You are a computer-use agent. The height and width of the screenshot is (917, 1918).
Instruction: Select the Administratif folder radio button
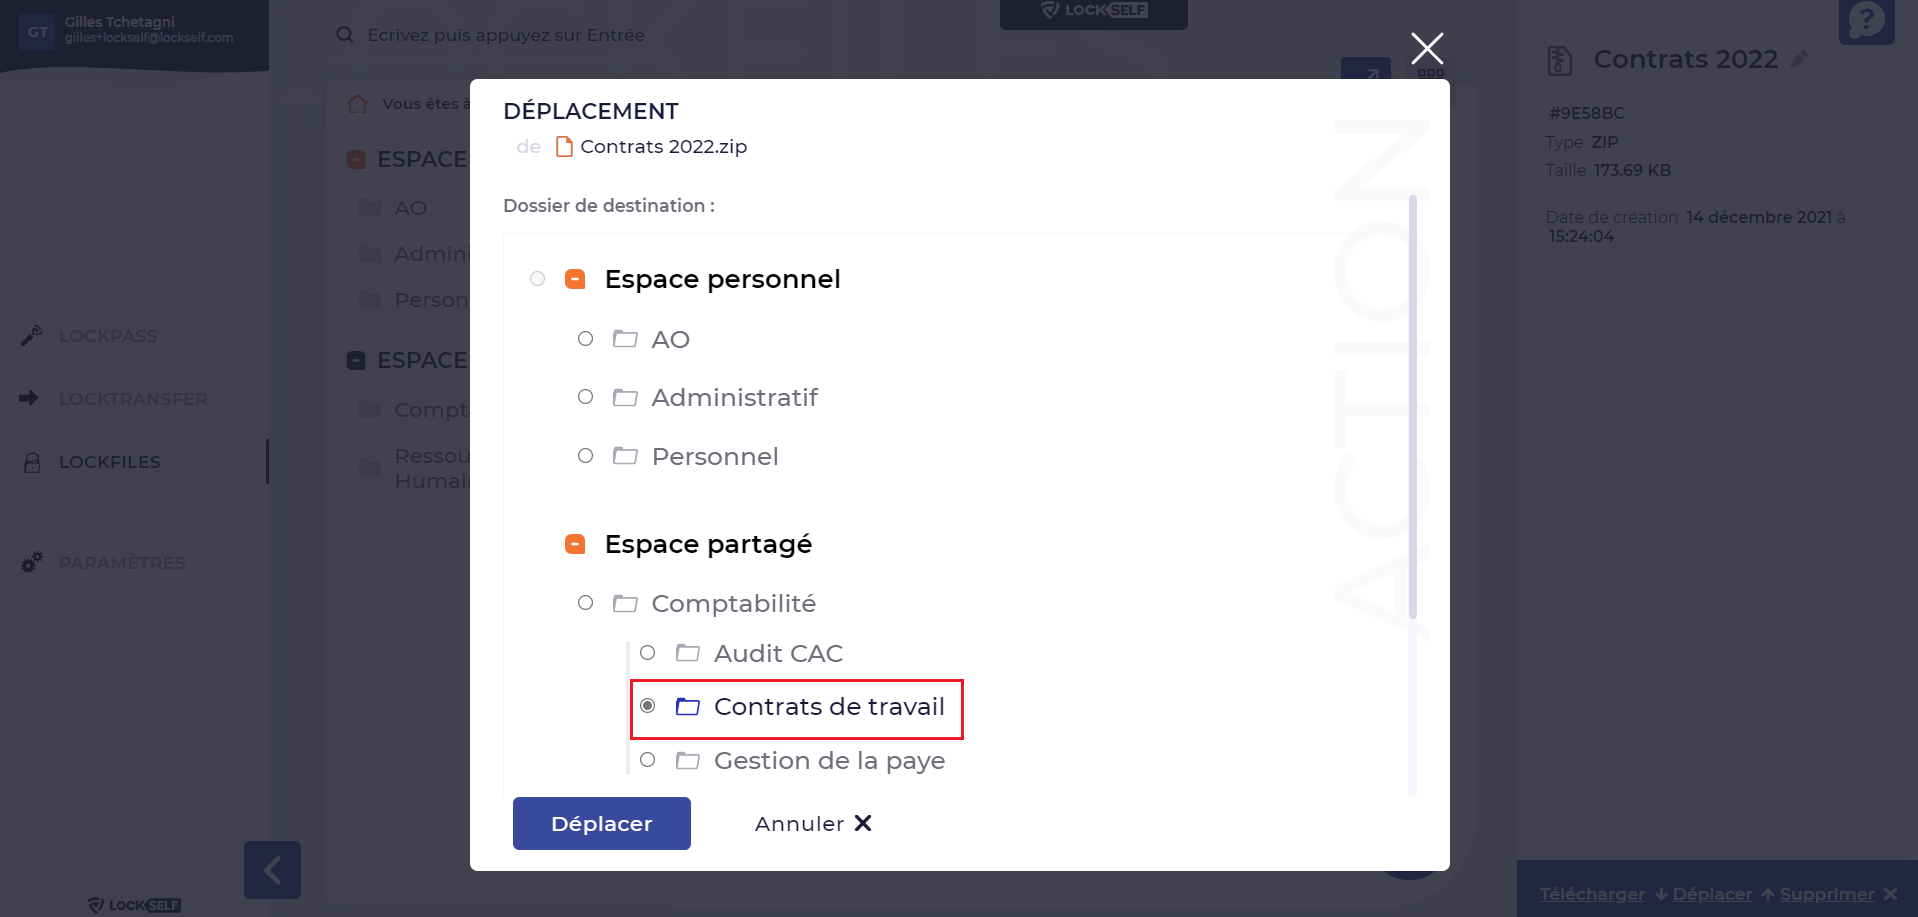pos(585,397)
